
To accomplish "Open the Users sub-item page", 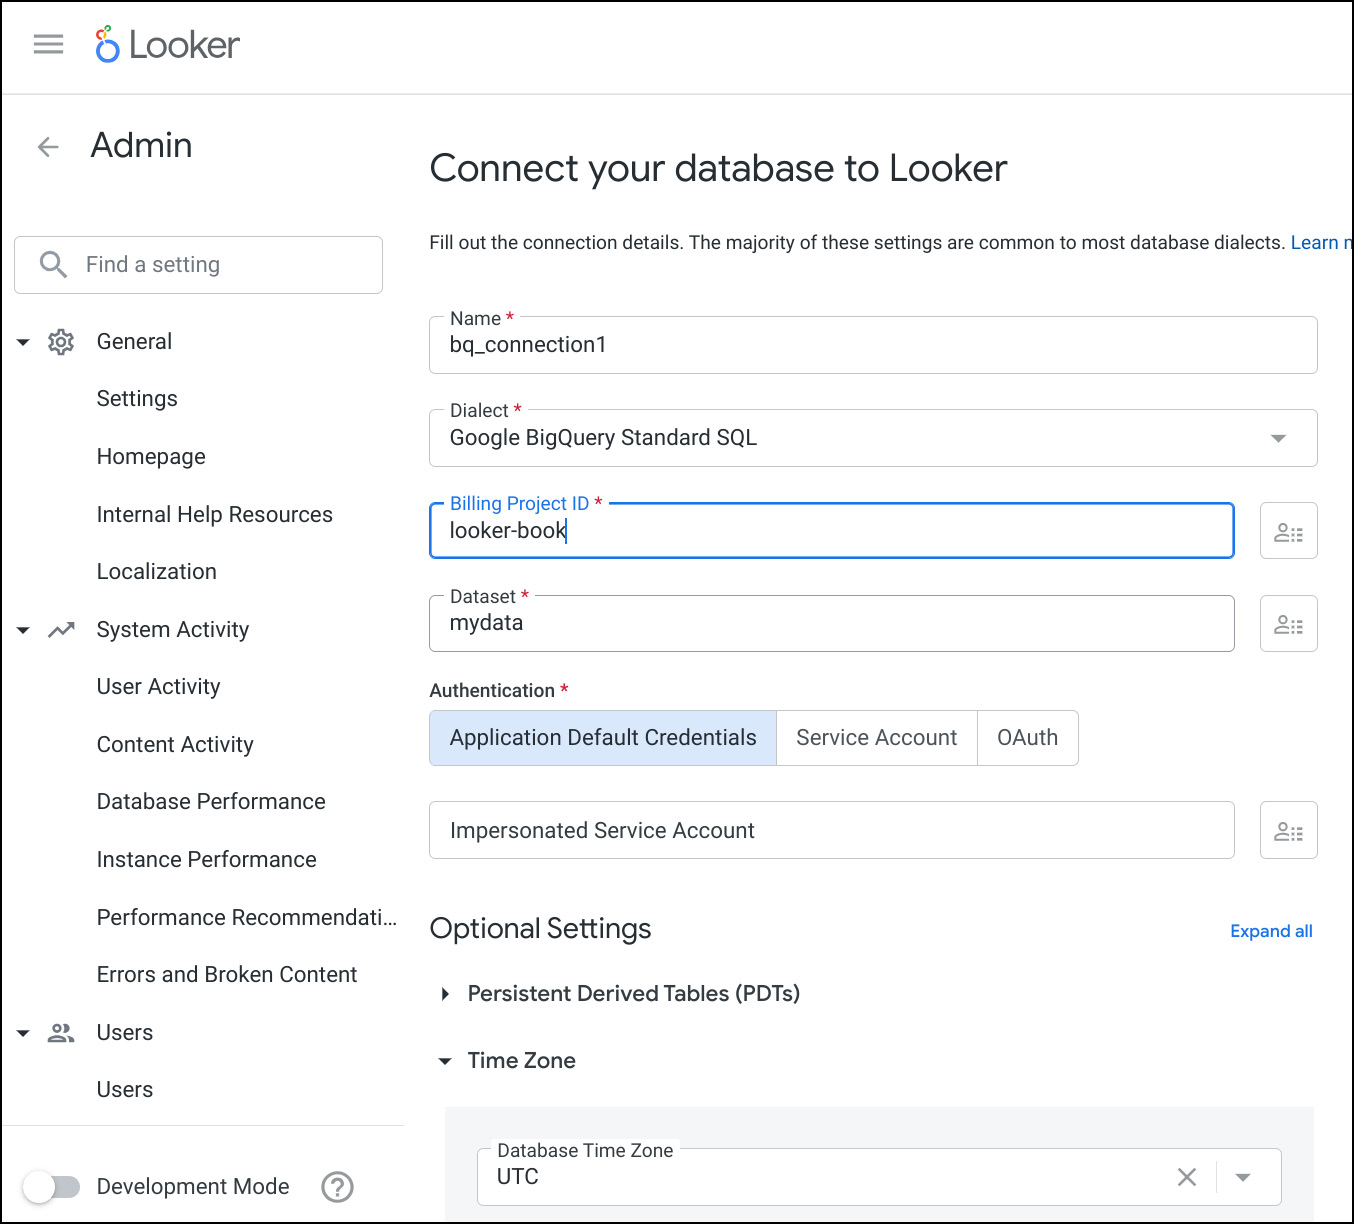I will coord(125,1090).
